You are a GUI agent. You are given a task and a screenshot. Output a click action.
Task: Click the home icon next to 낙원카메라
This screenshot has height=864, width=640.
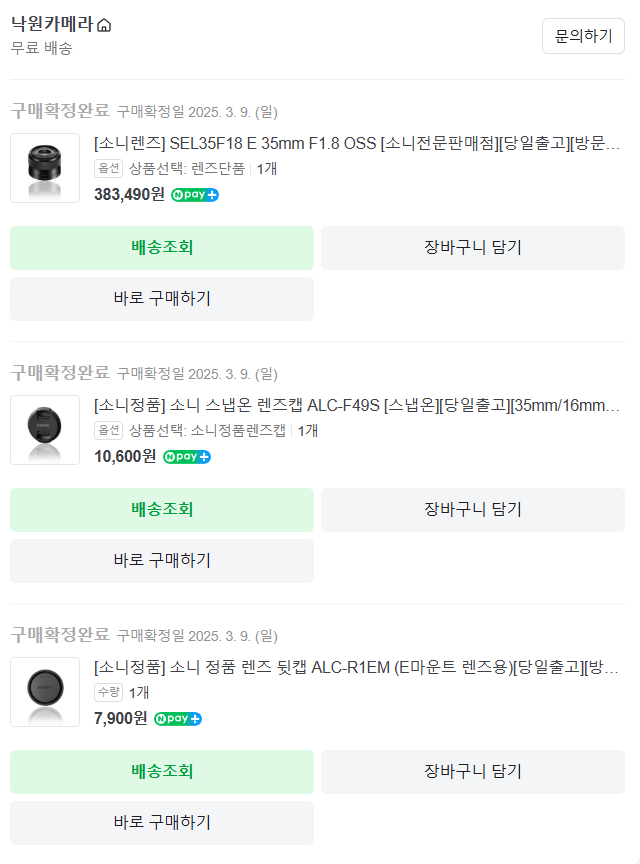pos(104,26)
